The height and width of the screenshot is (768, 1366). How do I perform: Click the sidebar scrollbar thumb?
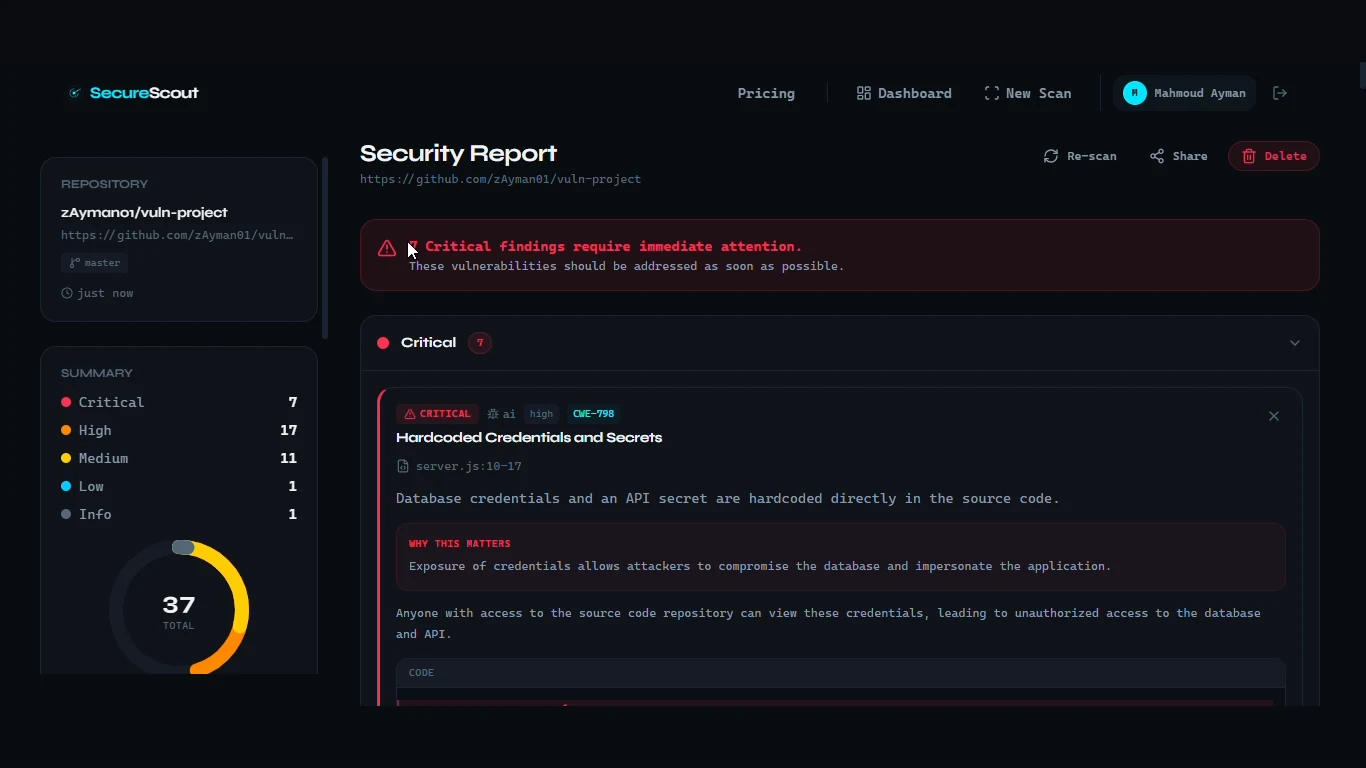325,247
